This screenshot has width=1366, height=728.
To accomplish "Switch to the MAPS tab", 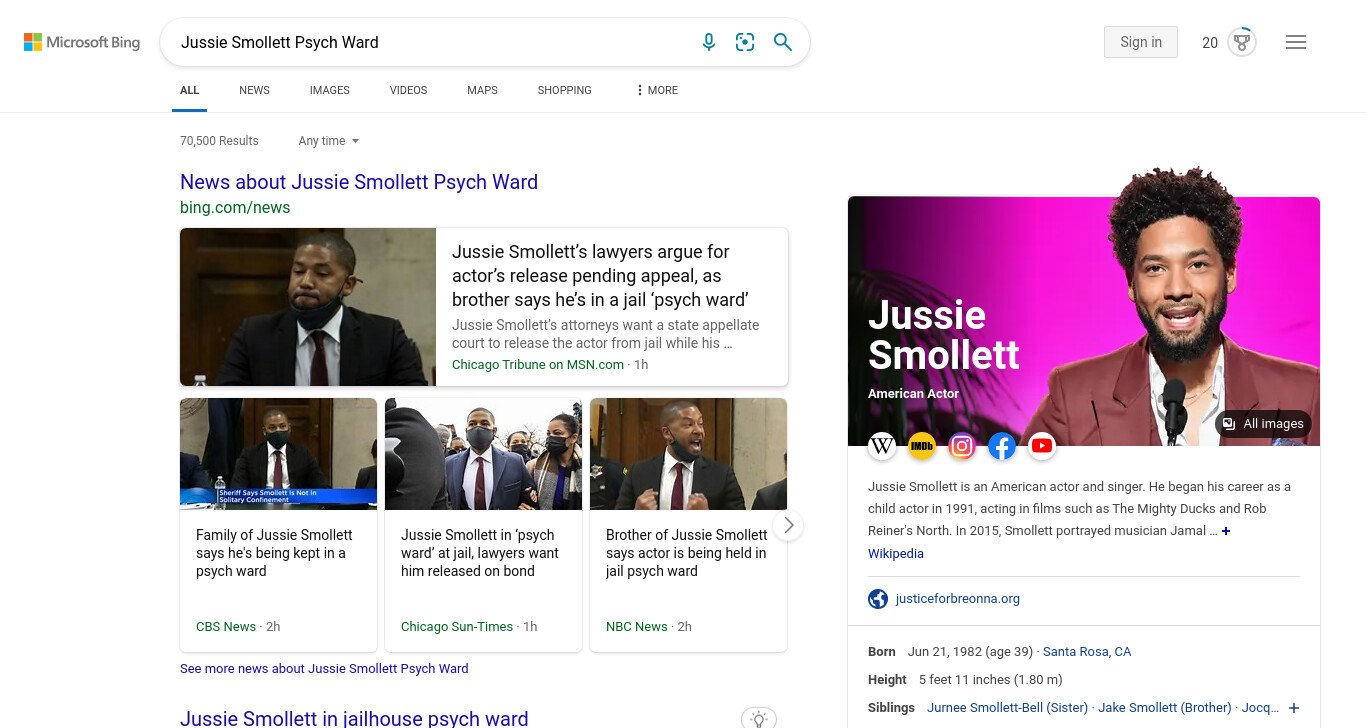I will pos(482,90).
